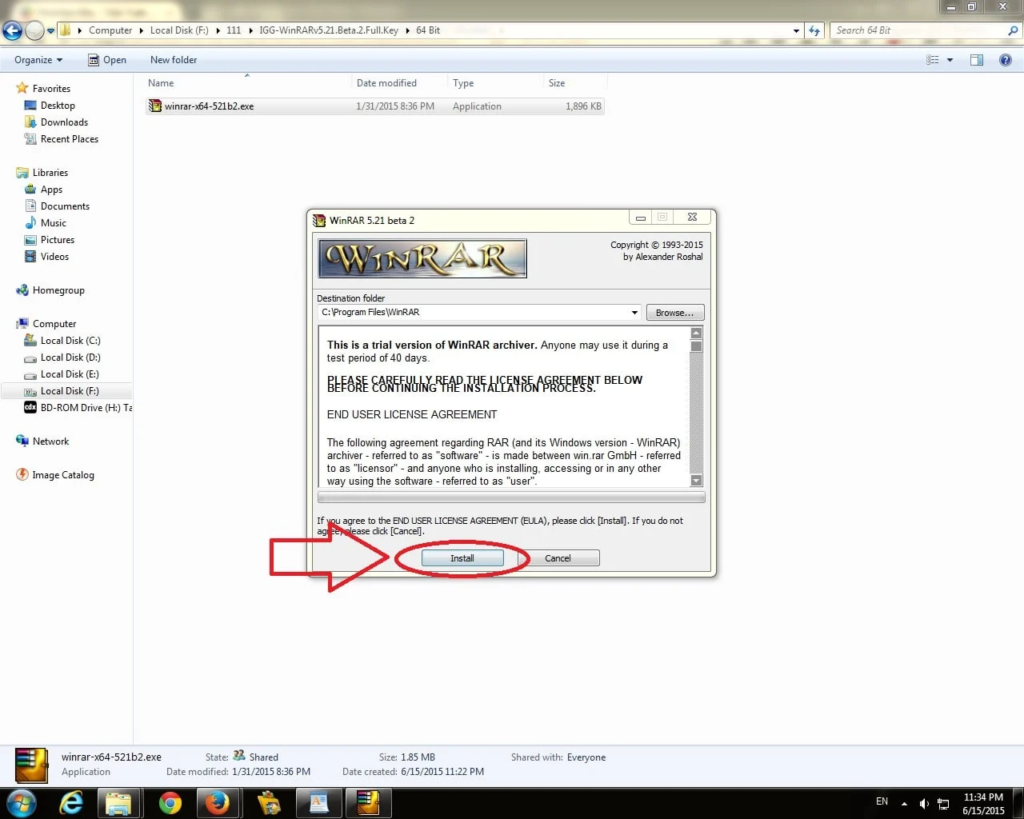Click the Search 64 Bit input field
The width and height of the screenshot is (1024, 819).
click(918, 30)
